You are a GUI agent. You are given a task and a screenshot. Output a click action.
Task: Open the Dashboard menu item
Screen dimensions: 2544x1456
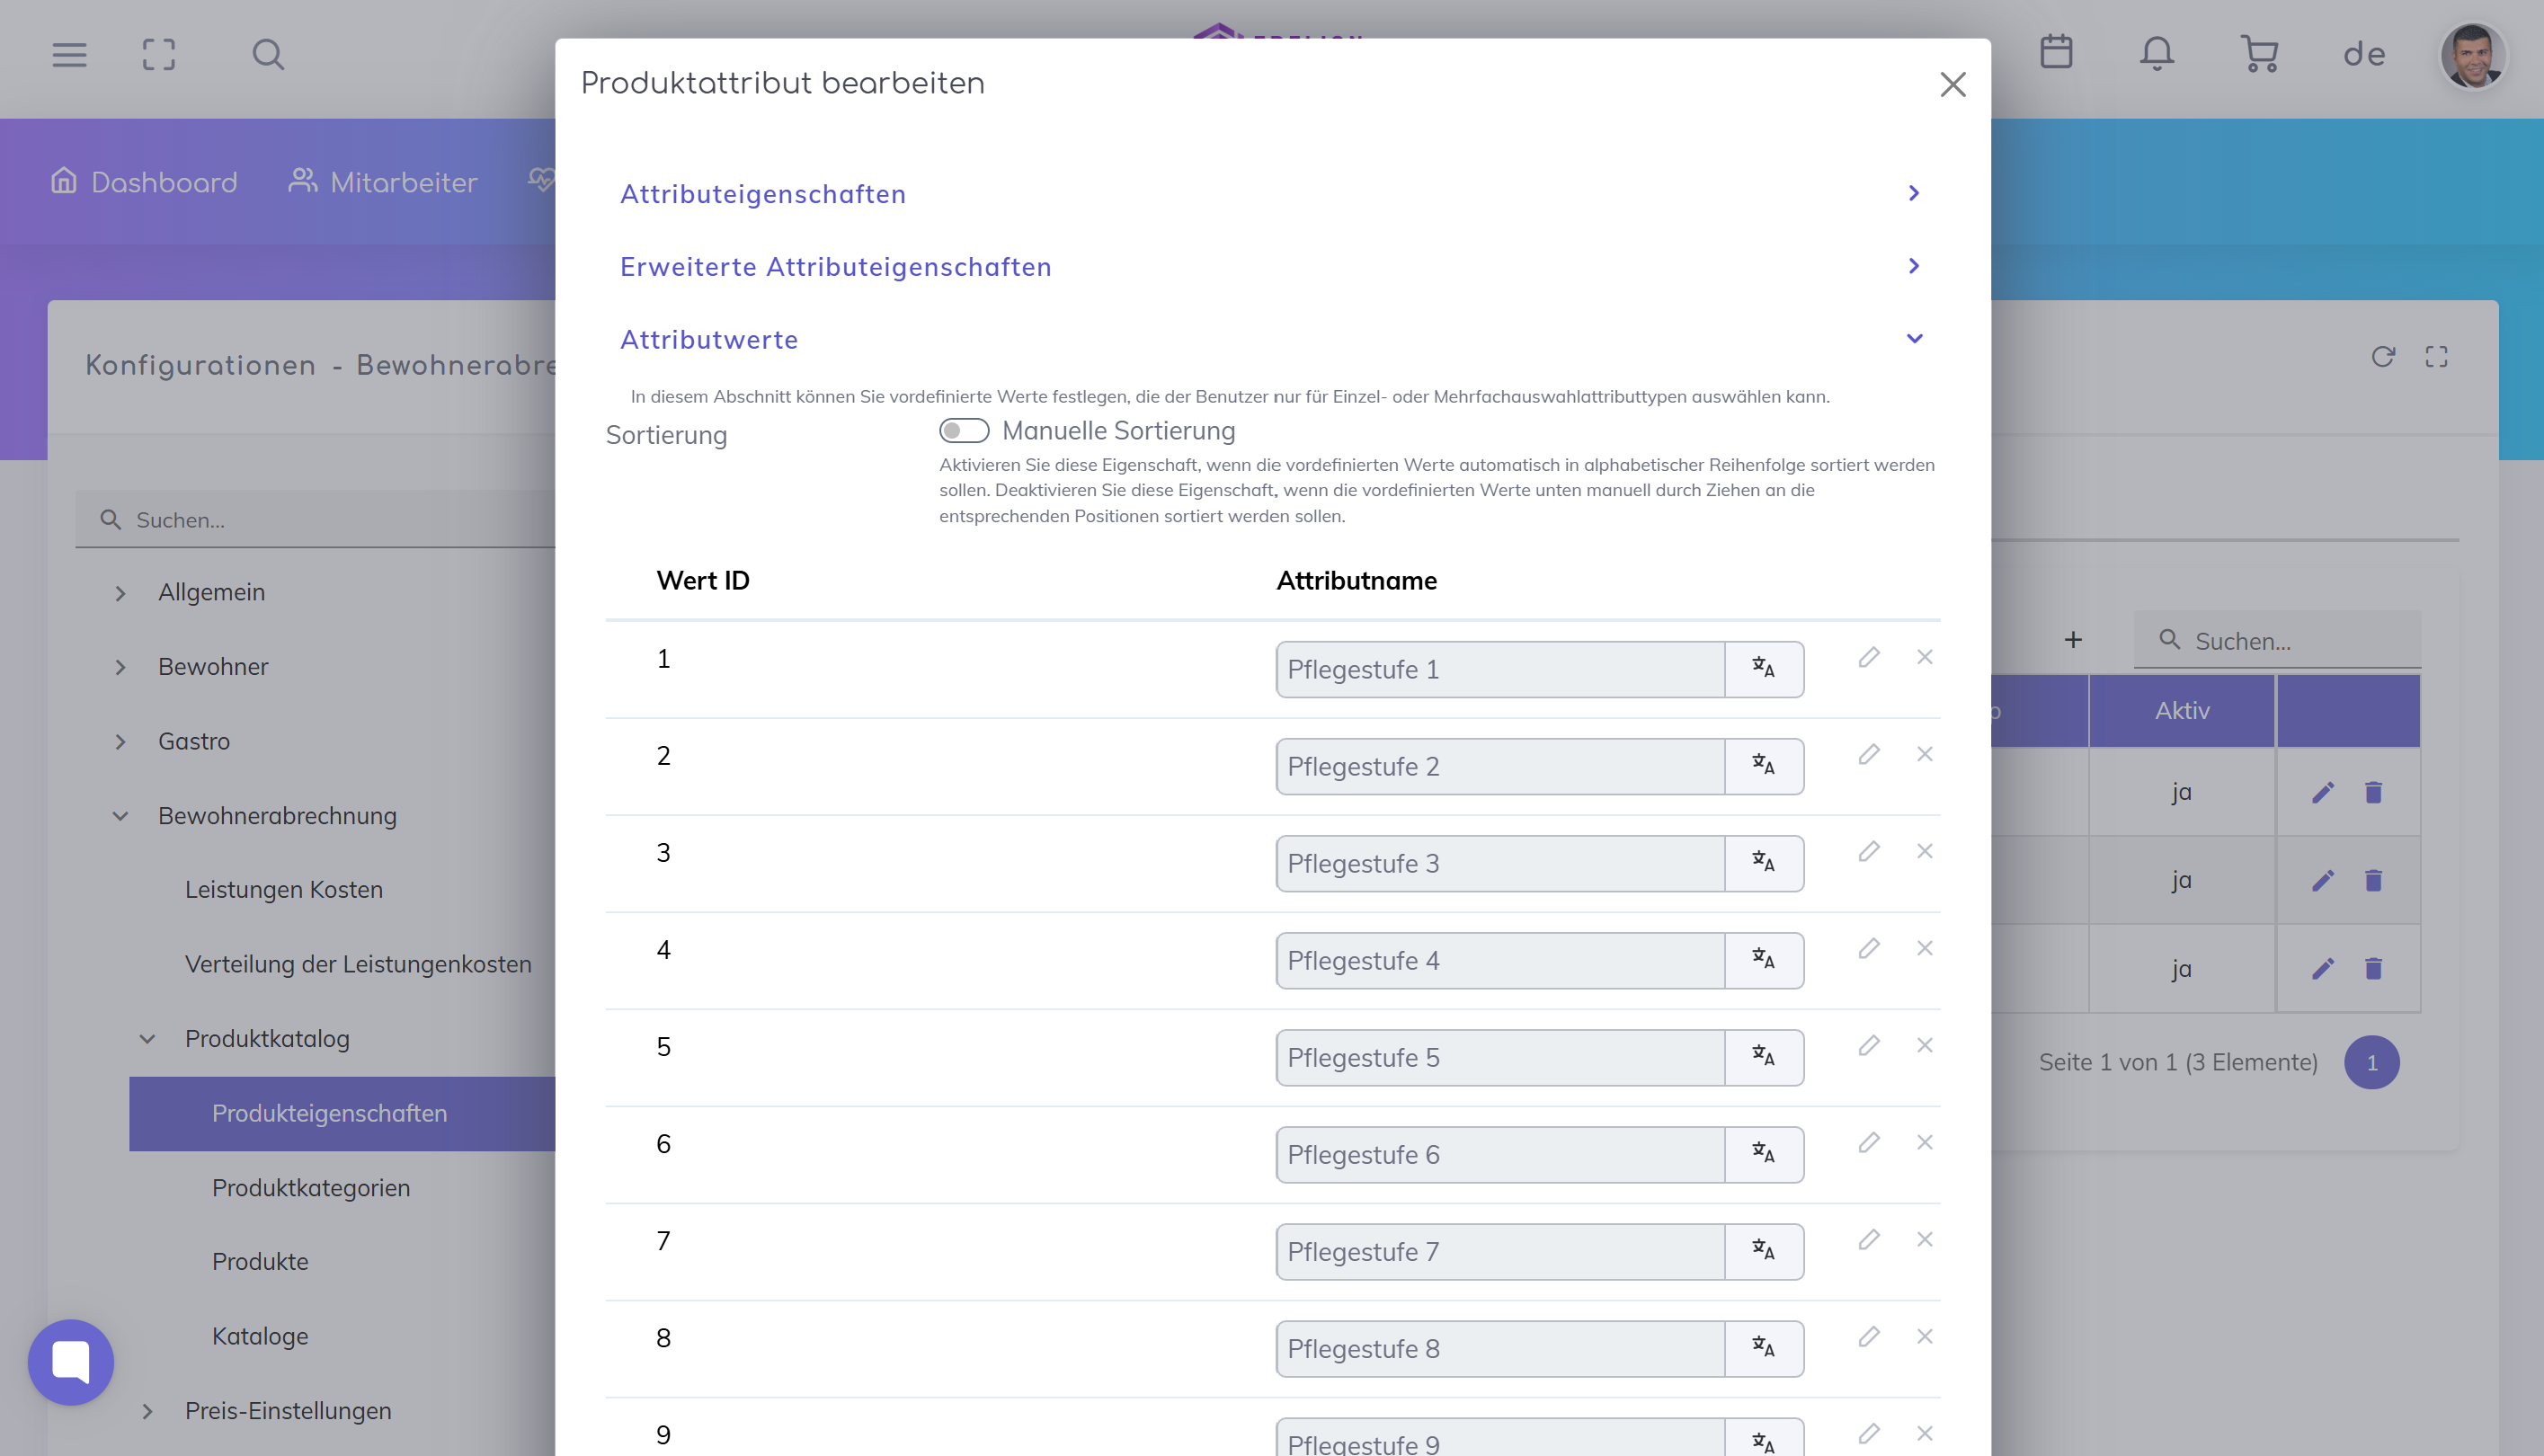(x=145, y=182)
